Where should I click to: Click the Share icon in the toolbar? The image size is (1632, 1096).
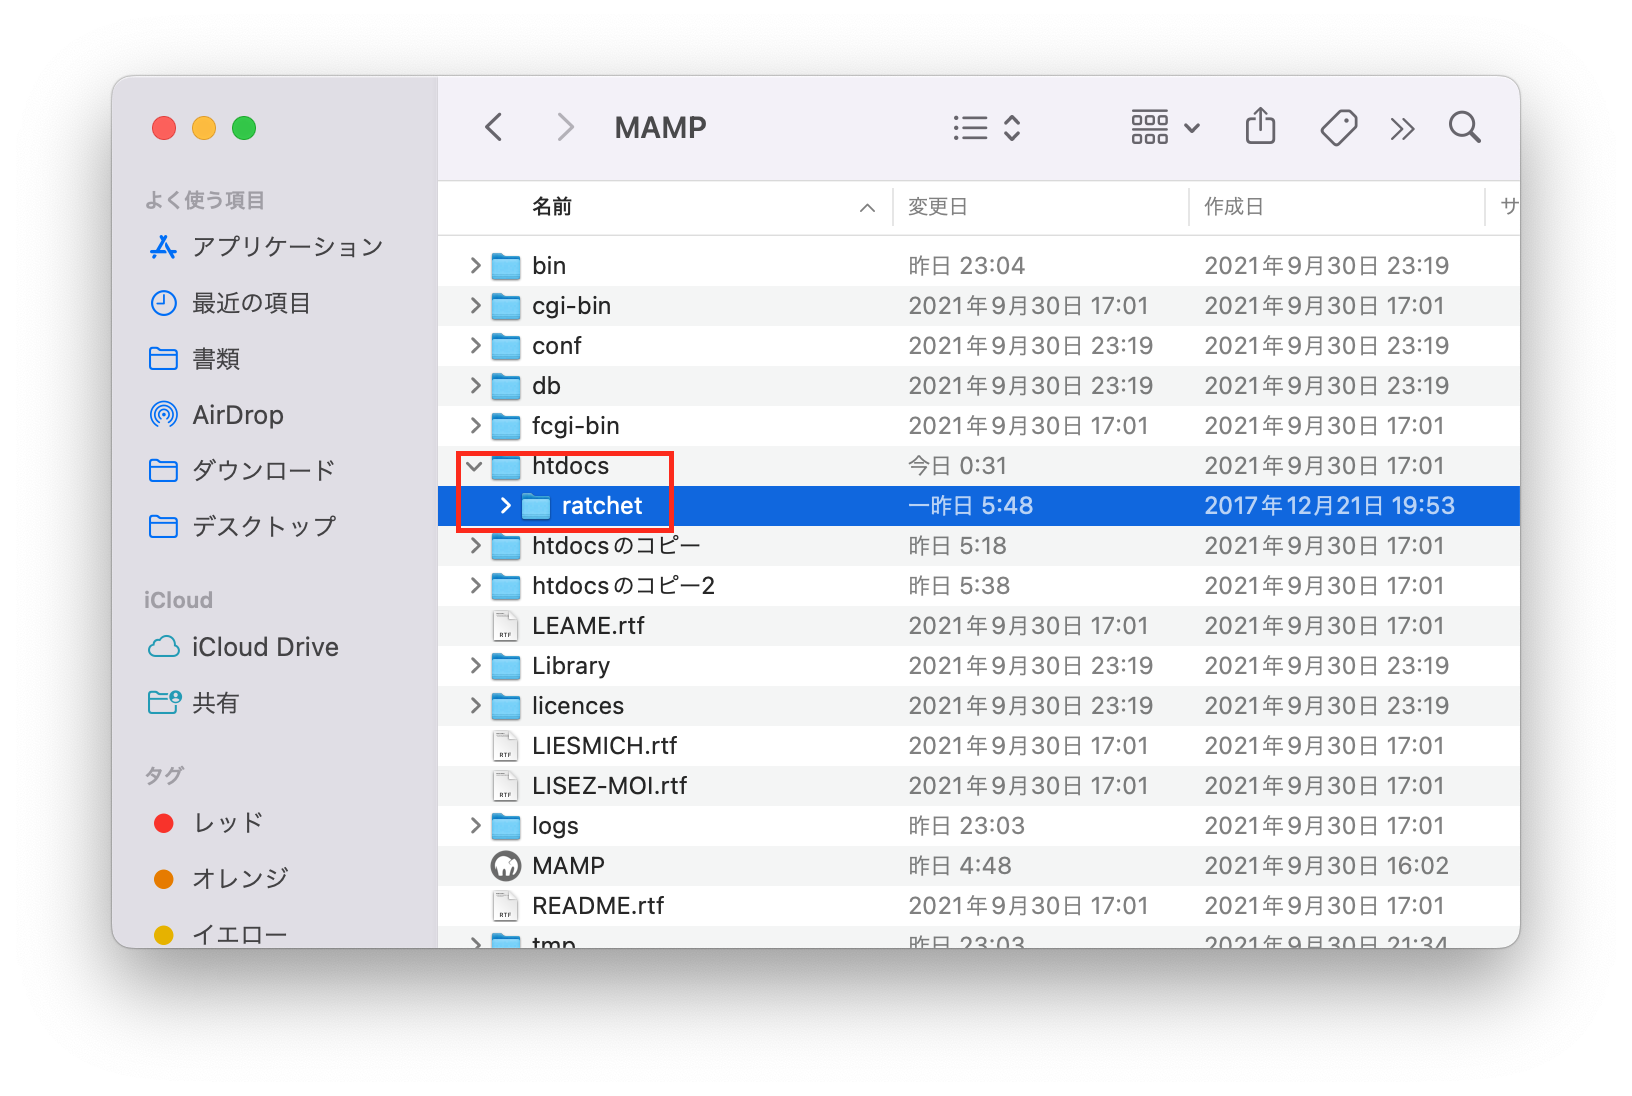[x=1260, y=127]
